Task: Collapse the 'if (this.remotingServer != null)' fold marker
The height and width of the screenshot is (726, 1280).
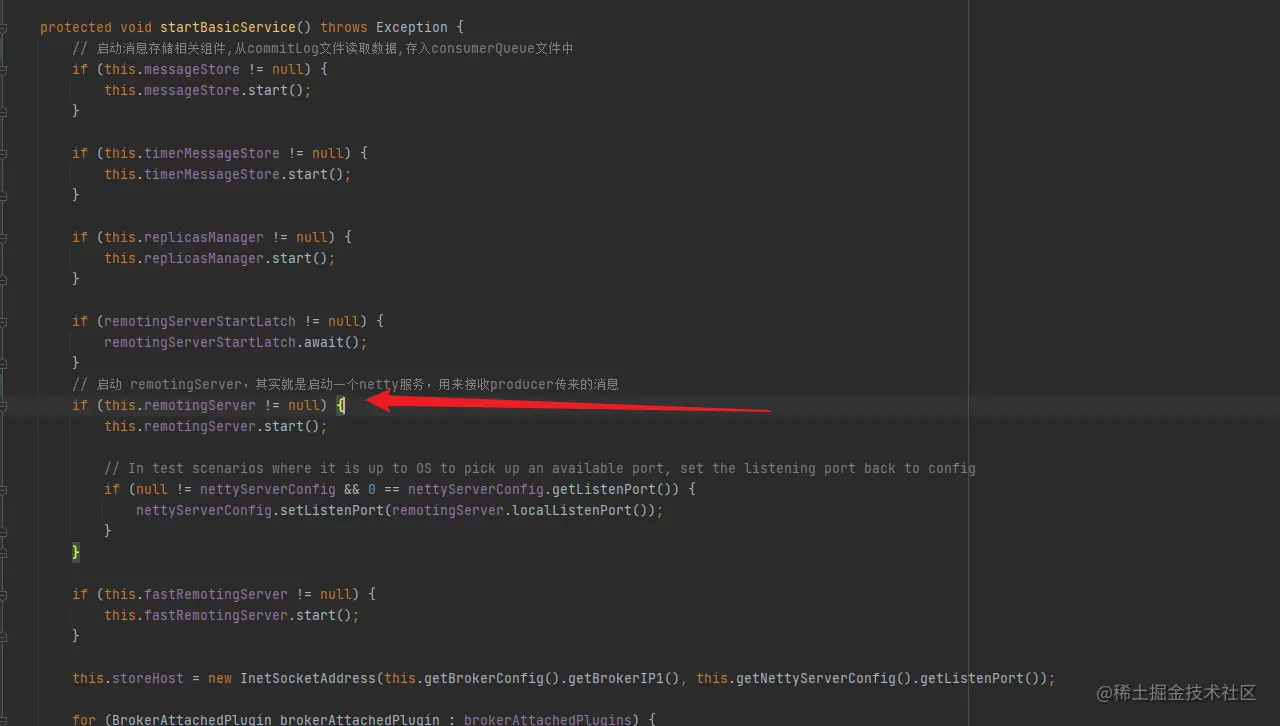Action: coord(3,405)
